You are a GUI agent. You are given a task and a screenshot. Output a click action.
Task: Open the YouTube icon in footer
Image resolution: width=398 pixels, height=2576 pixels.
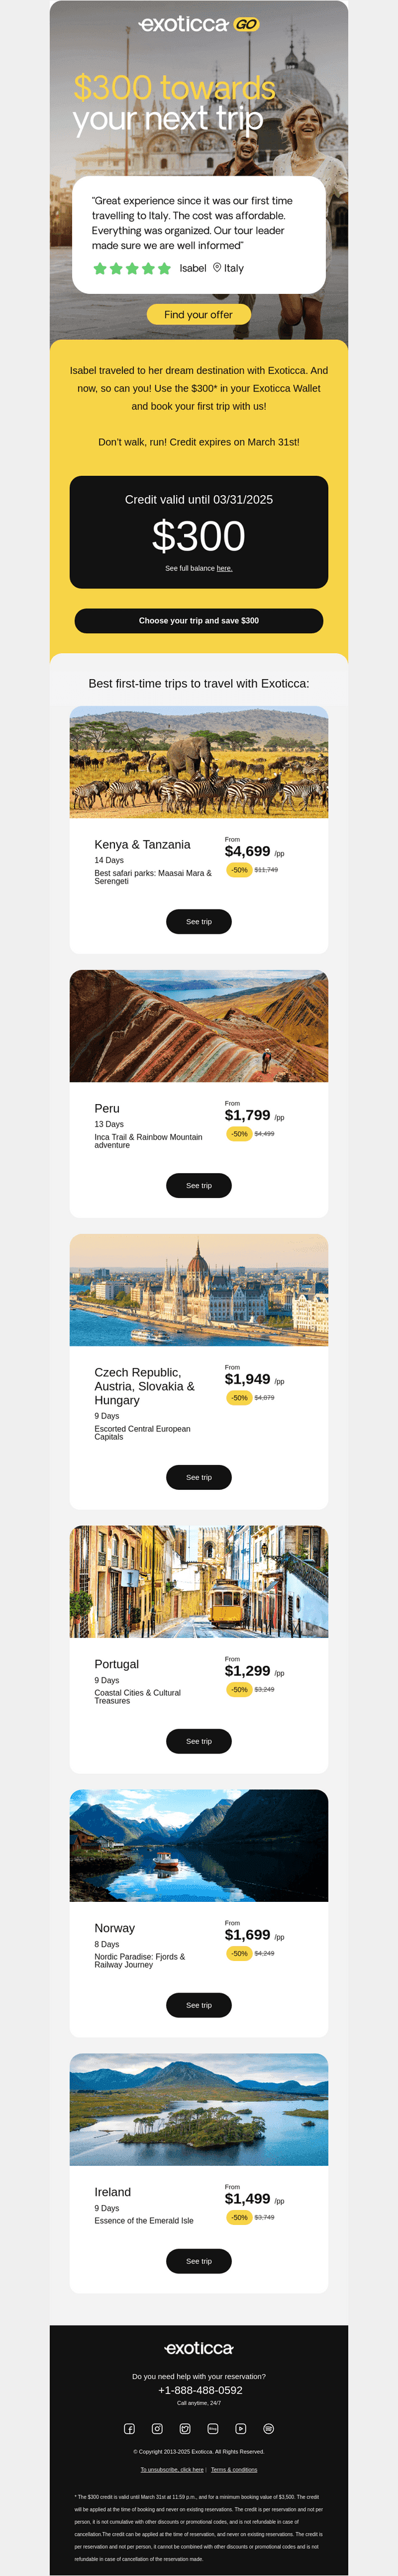(241, 2428)
